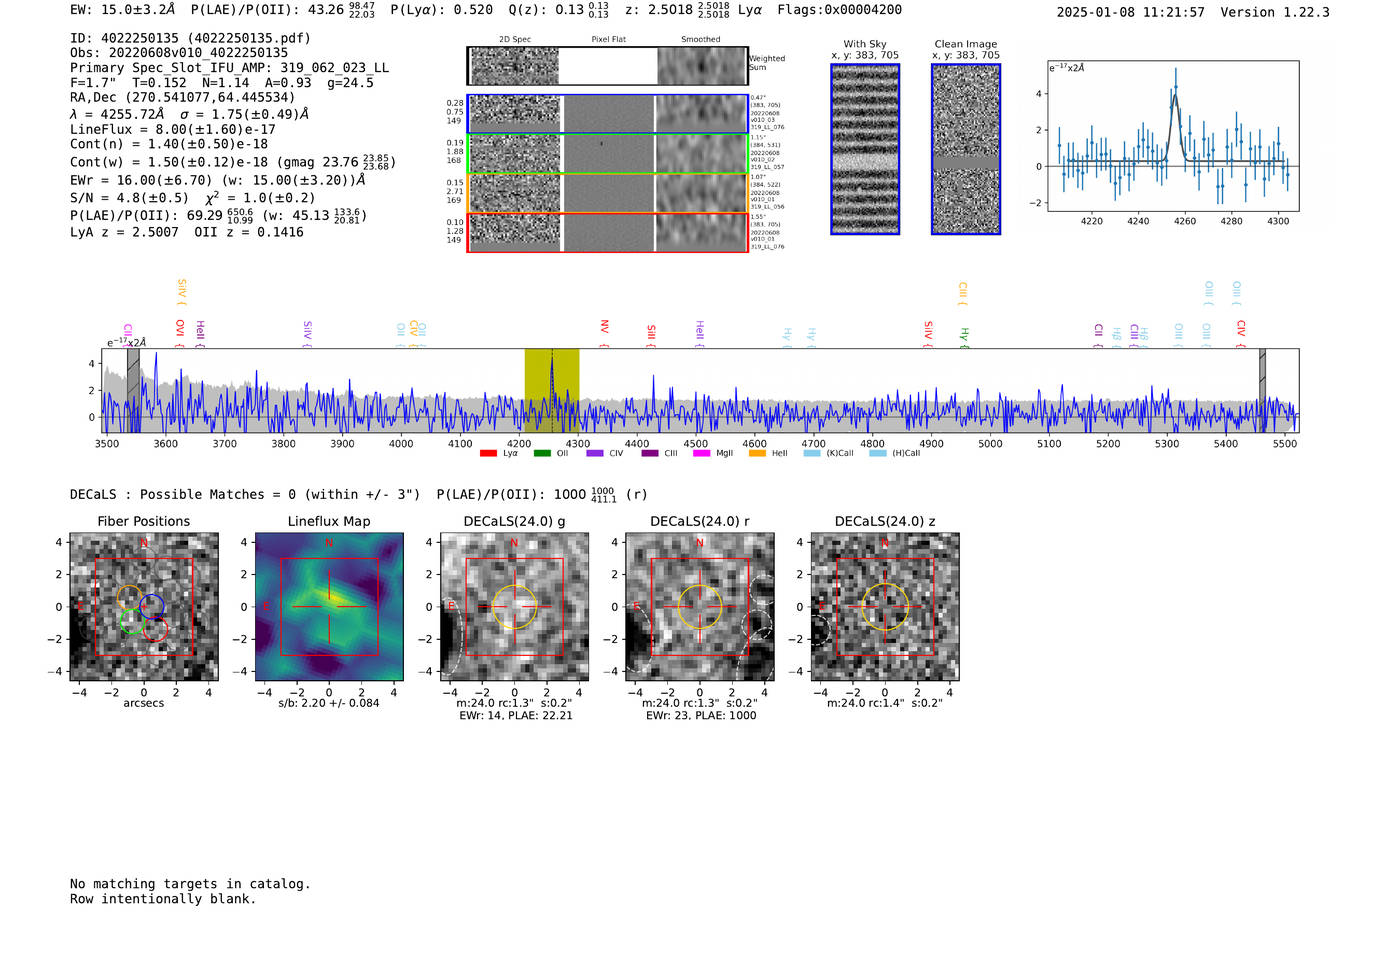
Task: Open the DECaLS(24.0) g image
Action: tap(514, 607)
